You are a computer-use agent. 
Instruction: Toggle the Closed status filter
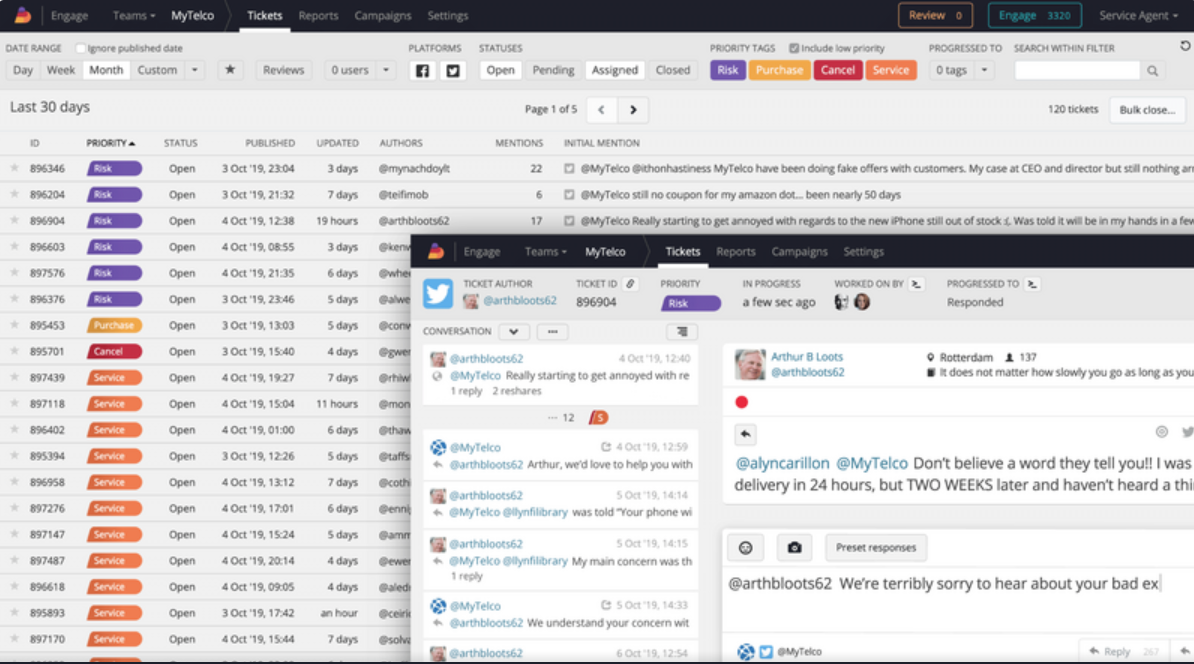(672, 70)
